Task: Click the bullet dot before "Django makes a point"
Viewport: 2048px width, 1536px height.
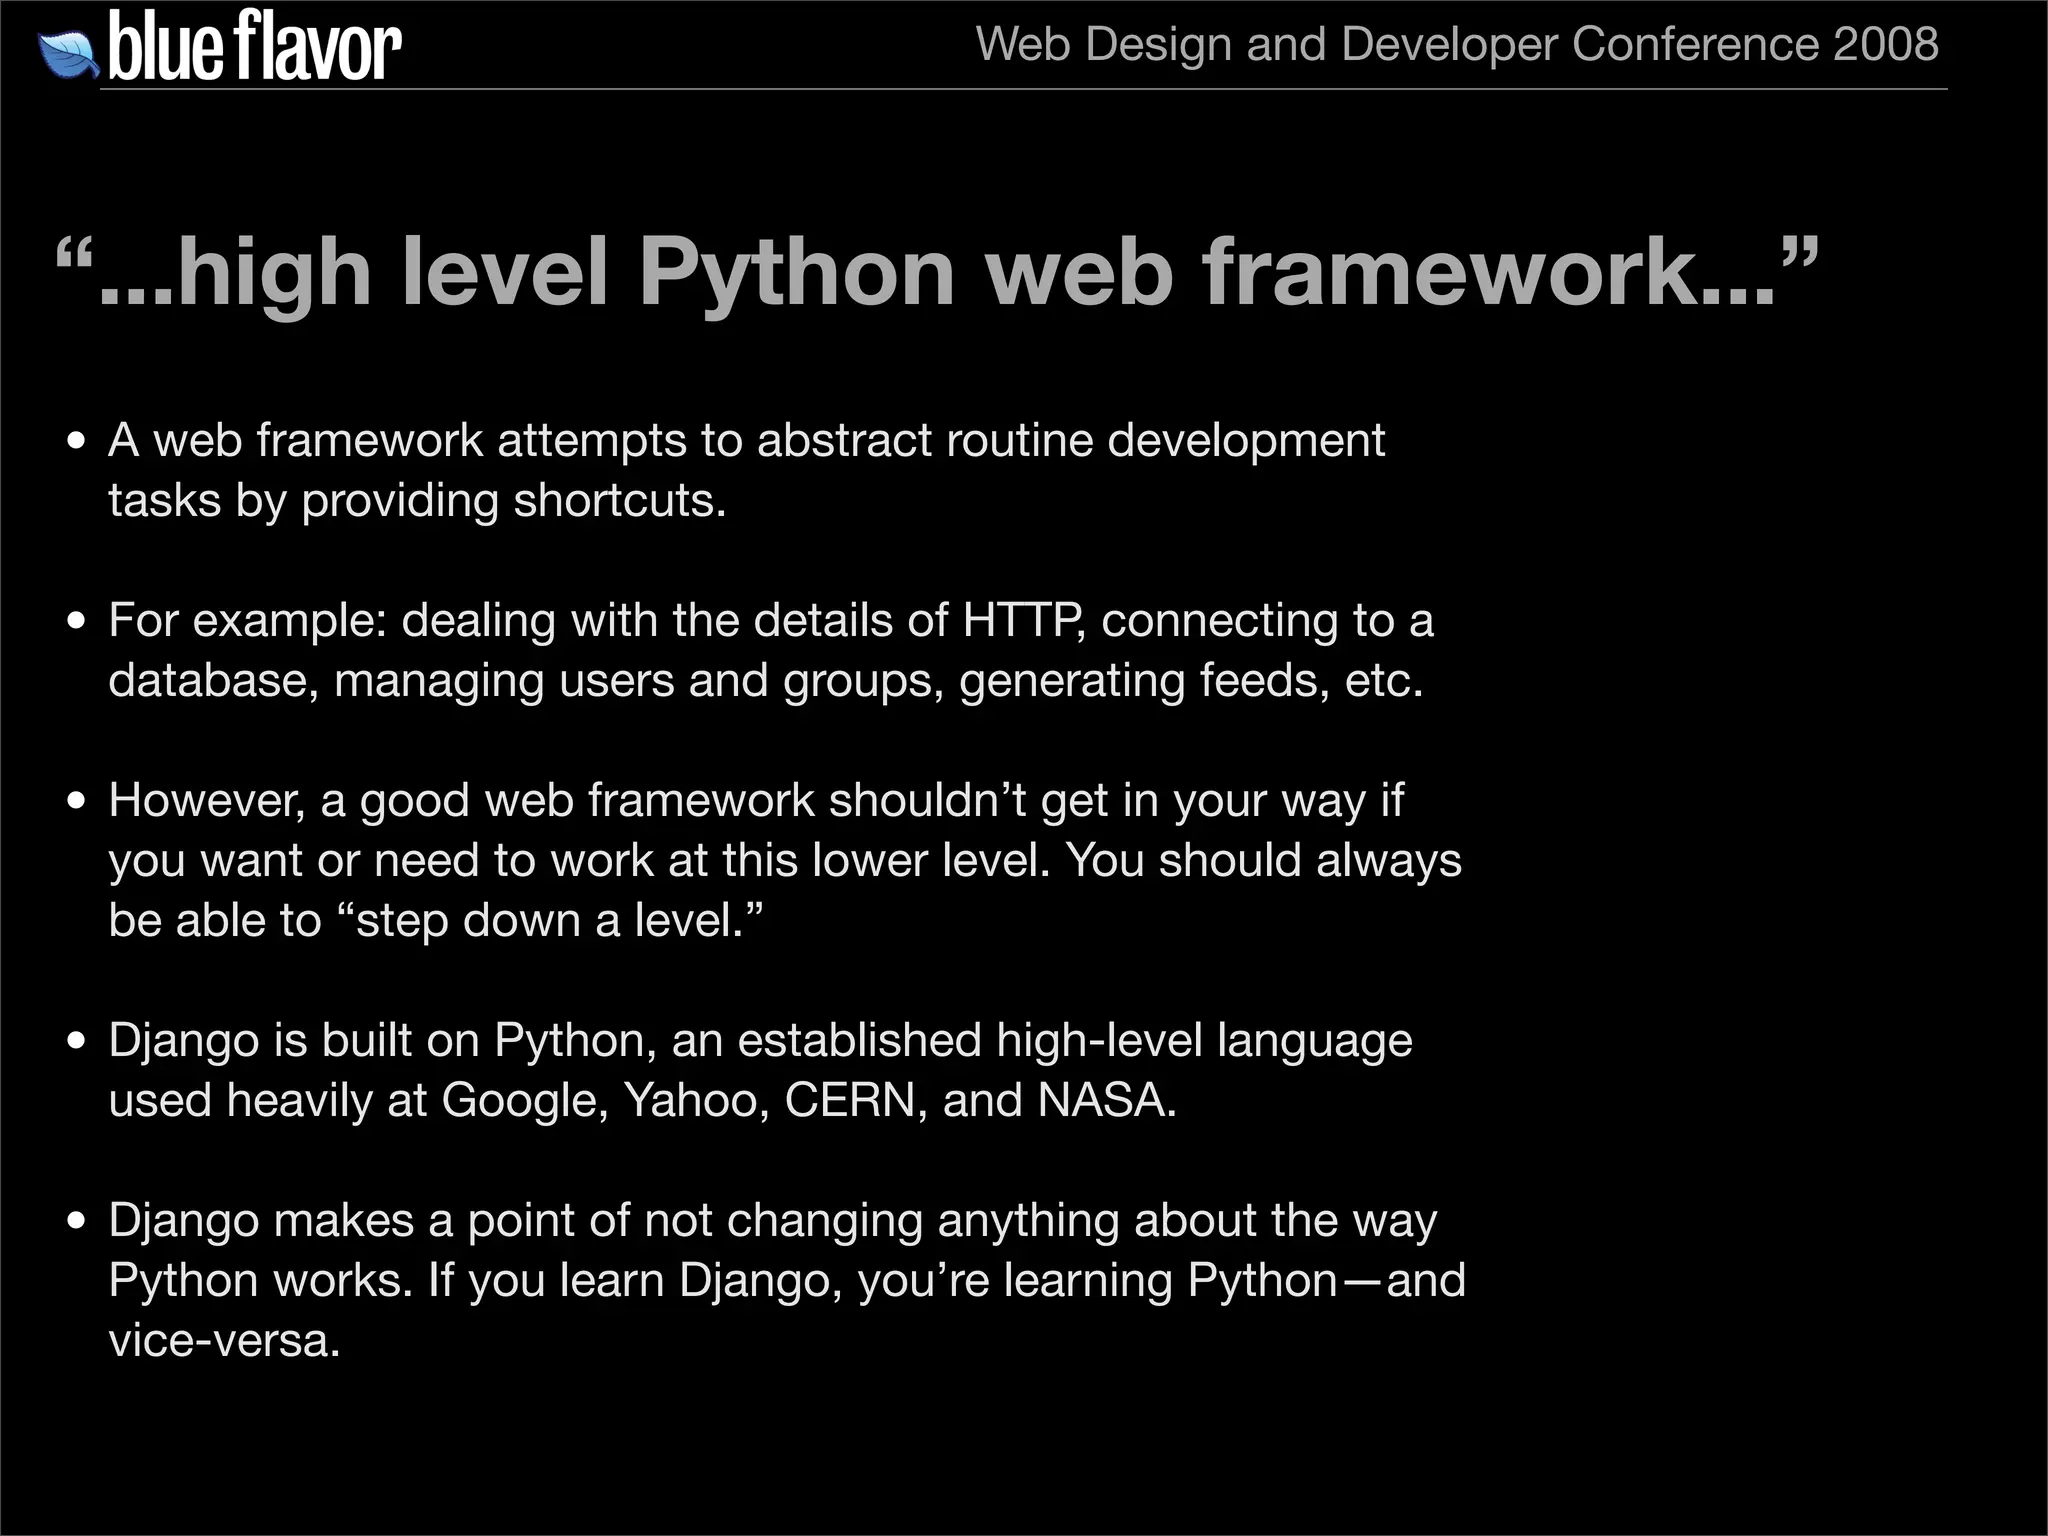Action: (77, 1222)
